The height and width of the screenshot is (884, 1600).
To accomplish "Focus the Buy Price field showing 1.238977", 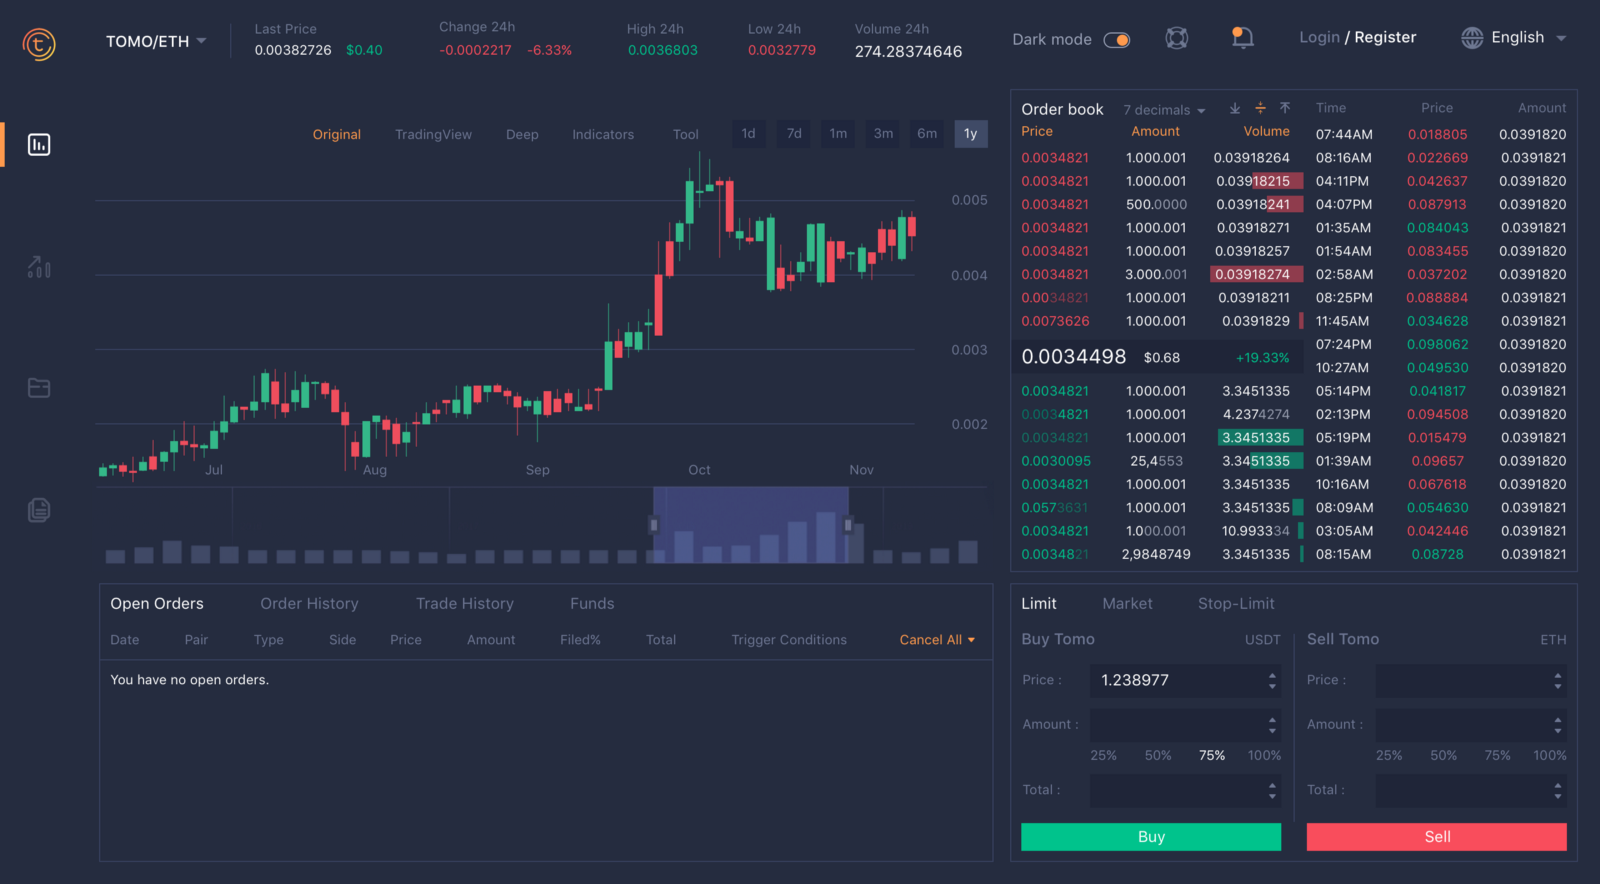I will [x=1186, y=681].
